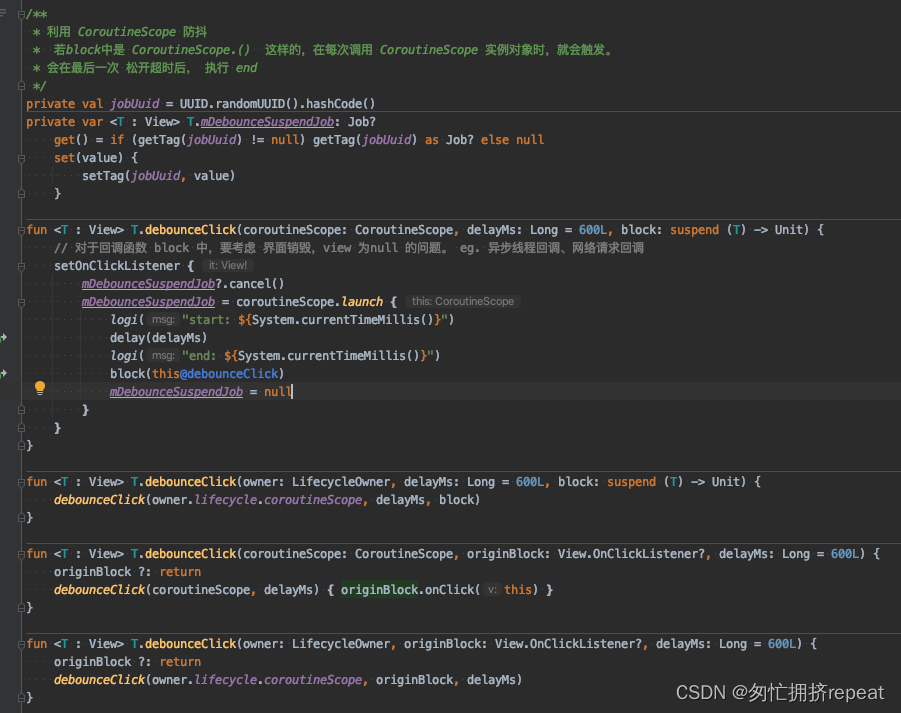Click 'null' at the cursor line end
The width and height of the screenshot is (901, 713).
point(278,392)
